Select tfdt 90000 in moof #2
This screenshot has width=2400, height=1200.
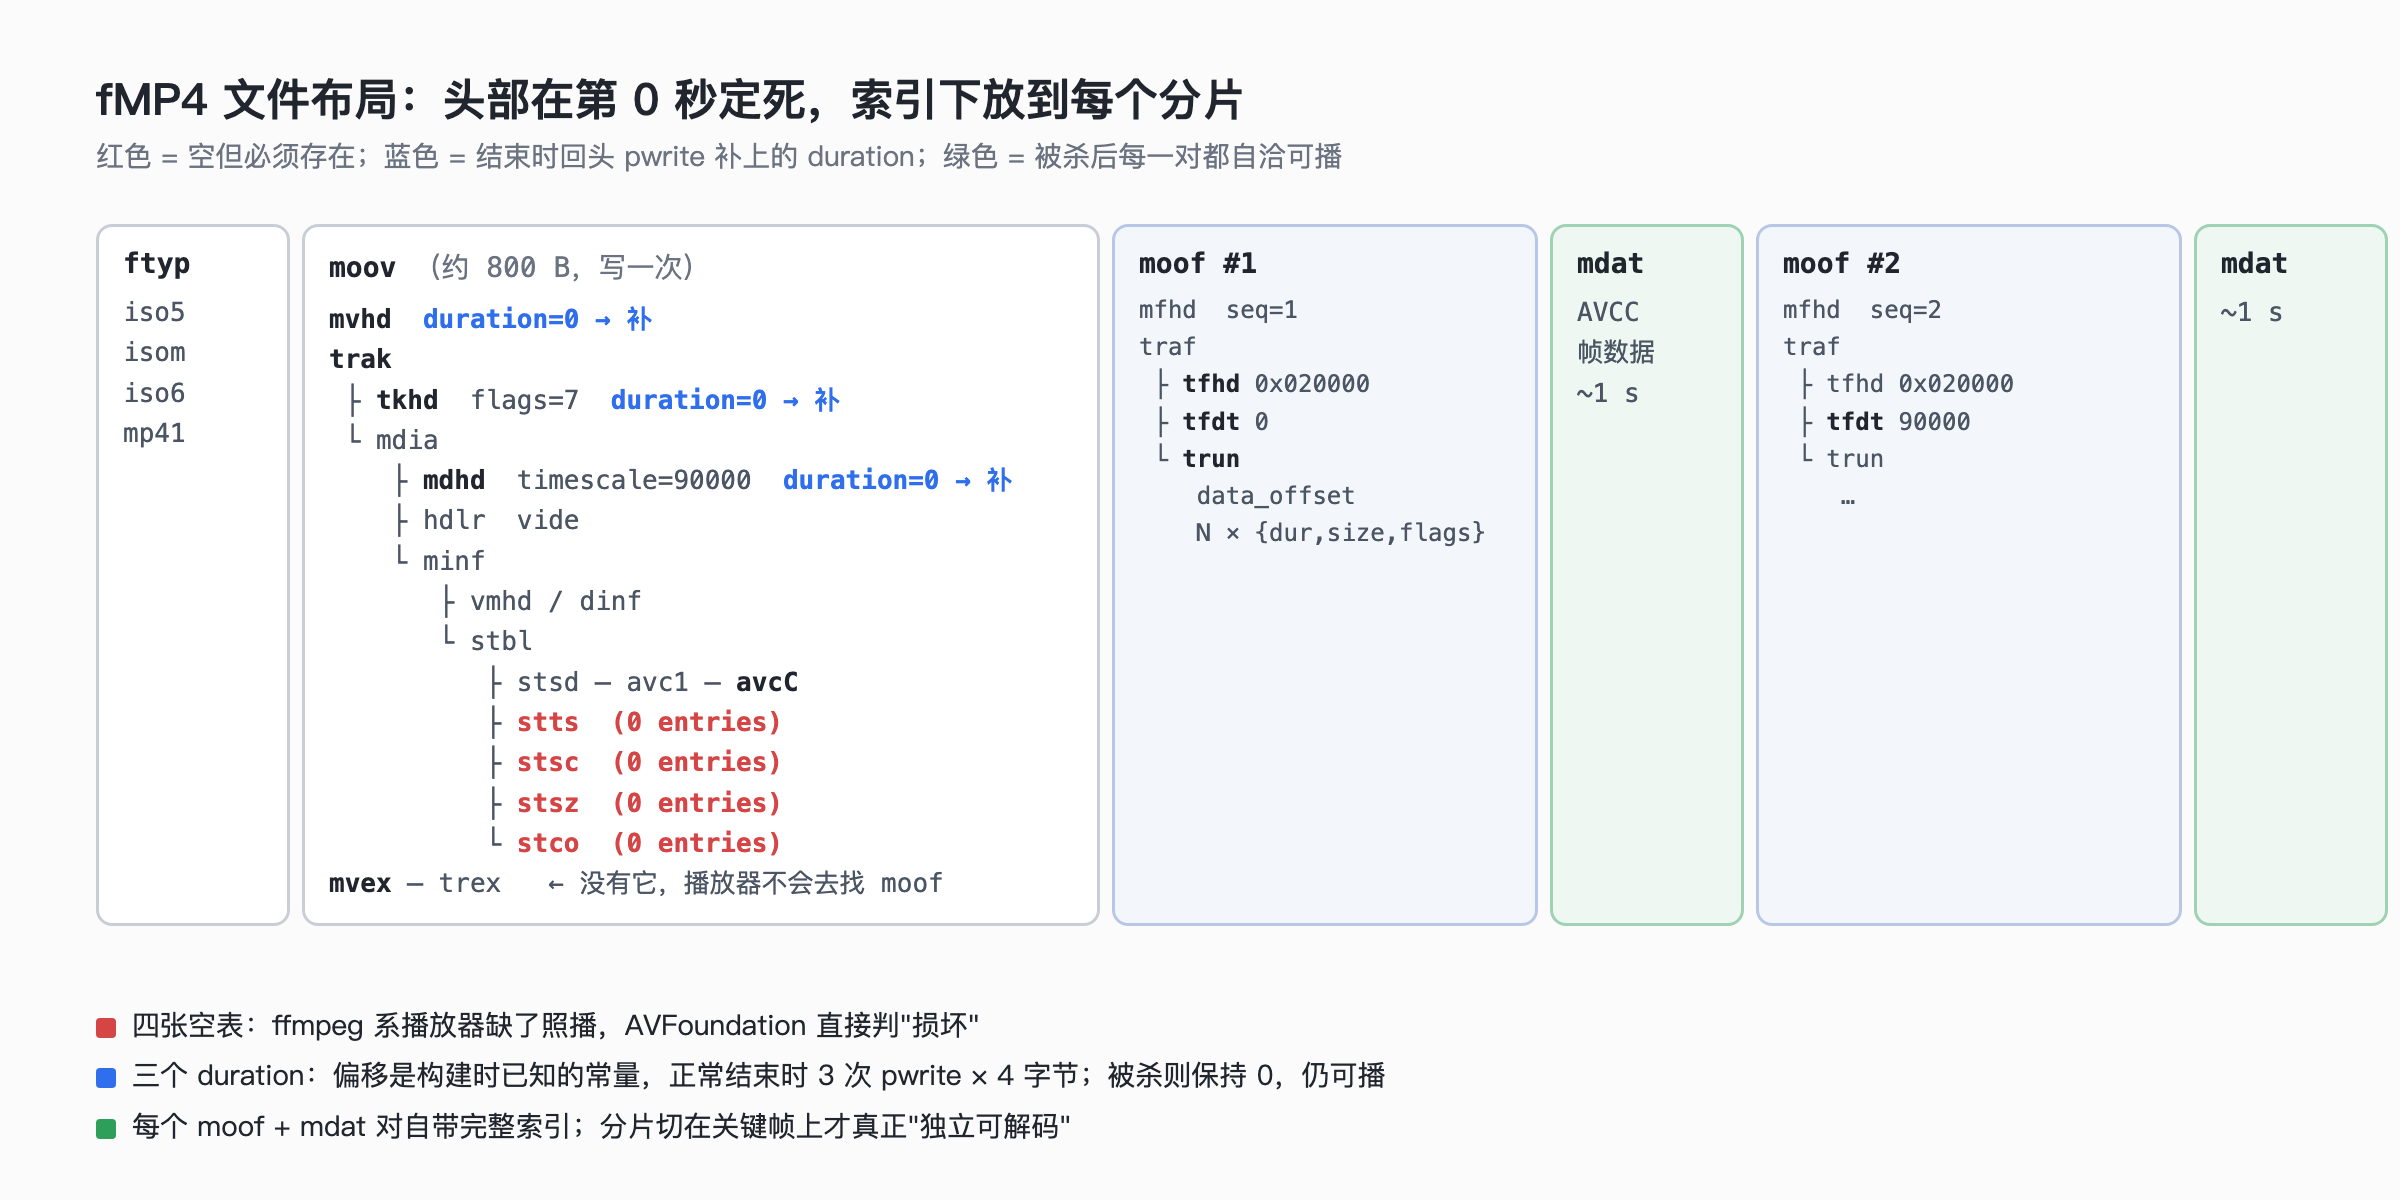1898,422
